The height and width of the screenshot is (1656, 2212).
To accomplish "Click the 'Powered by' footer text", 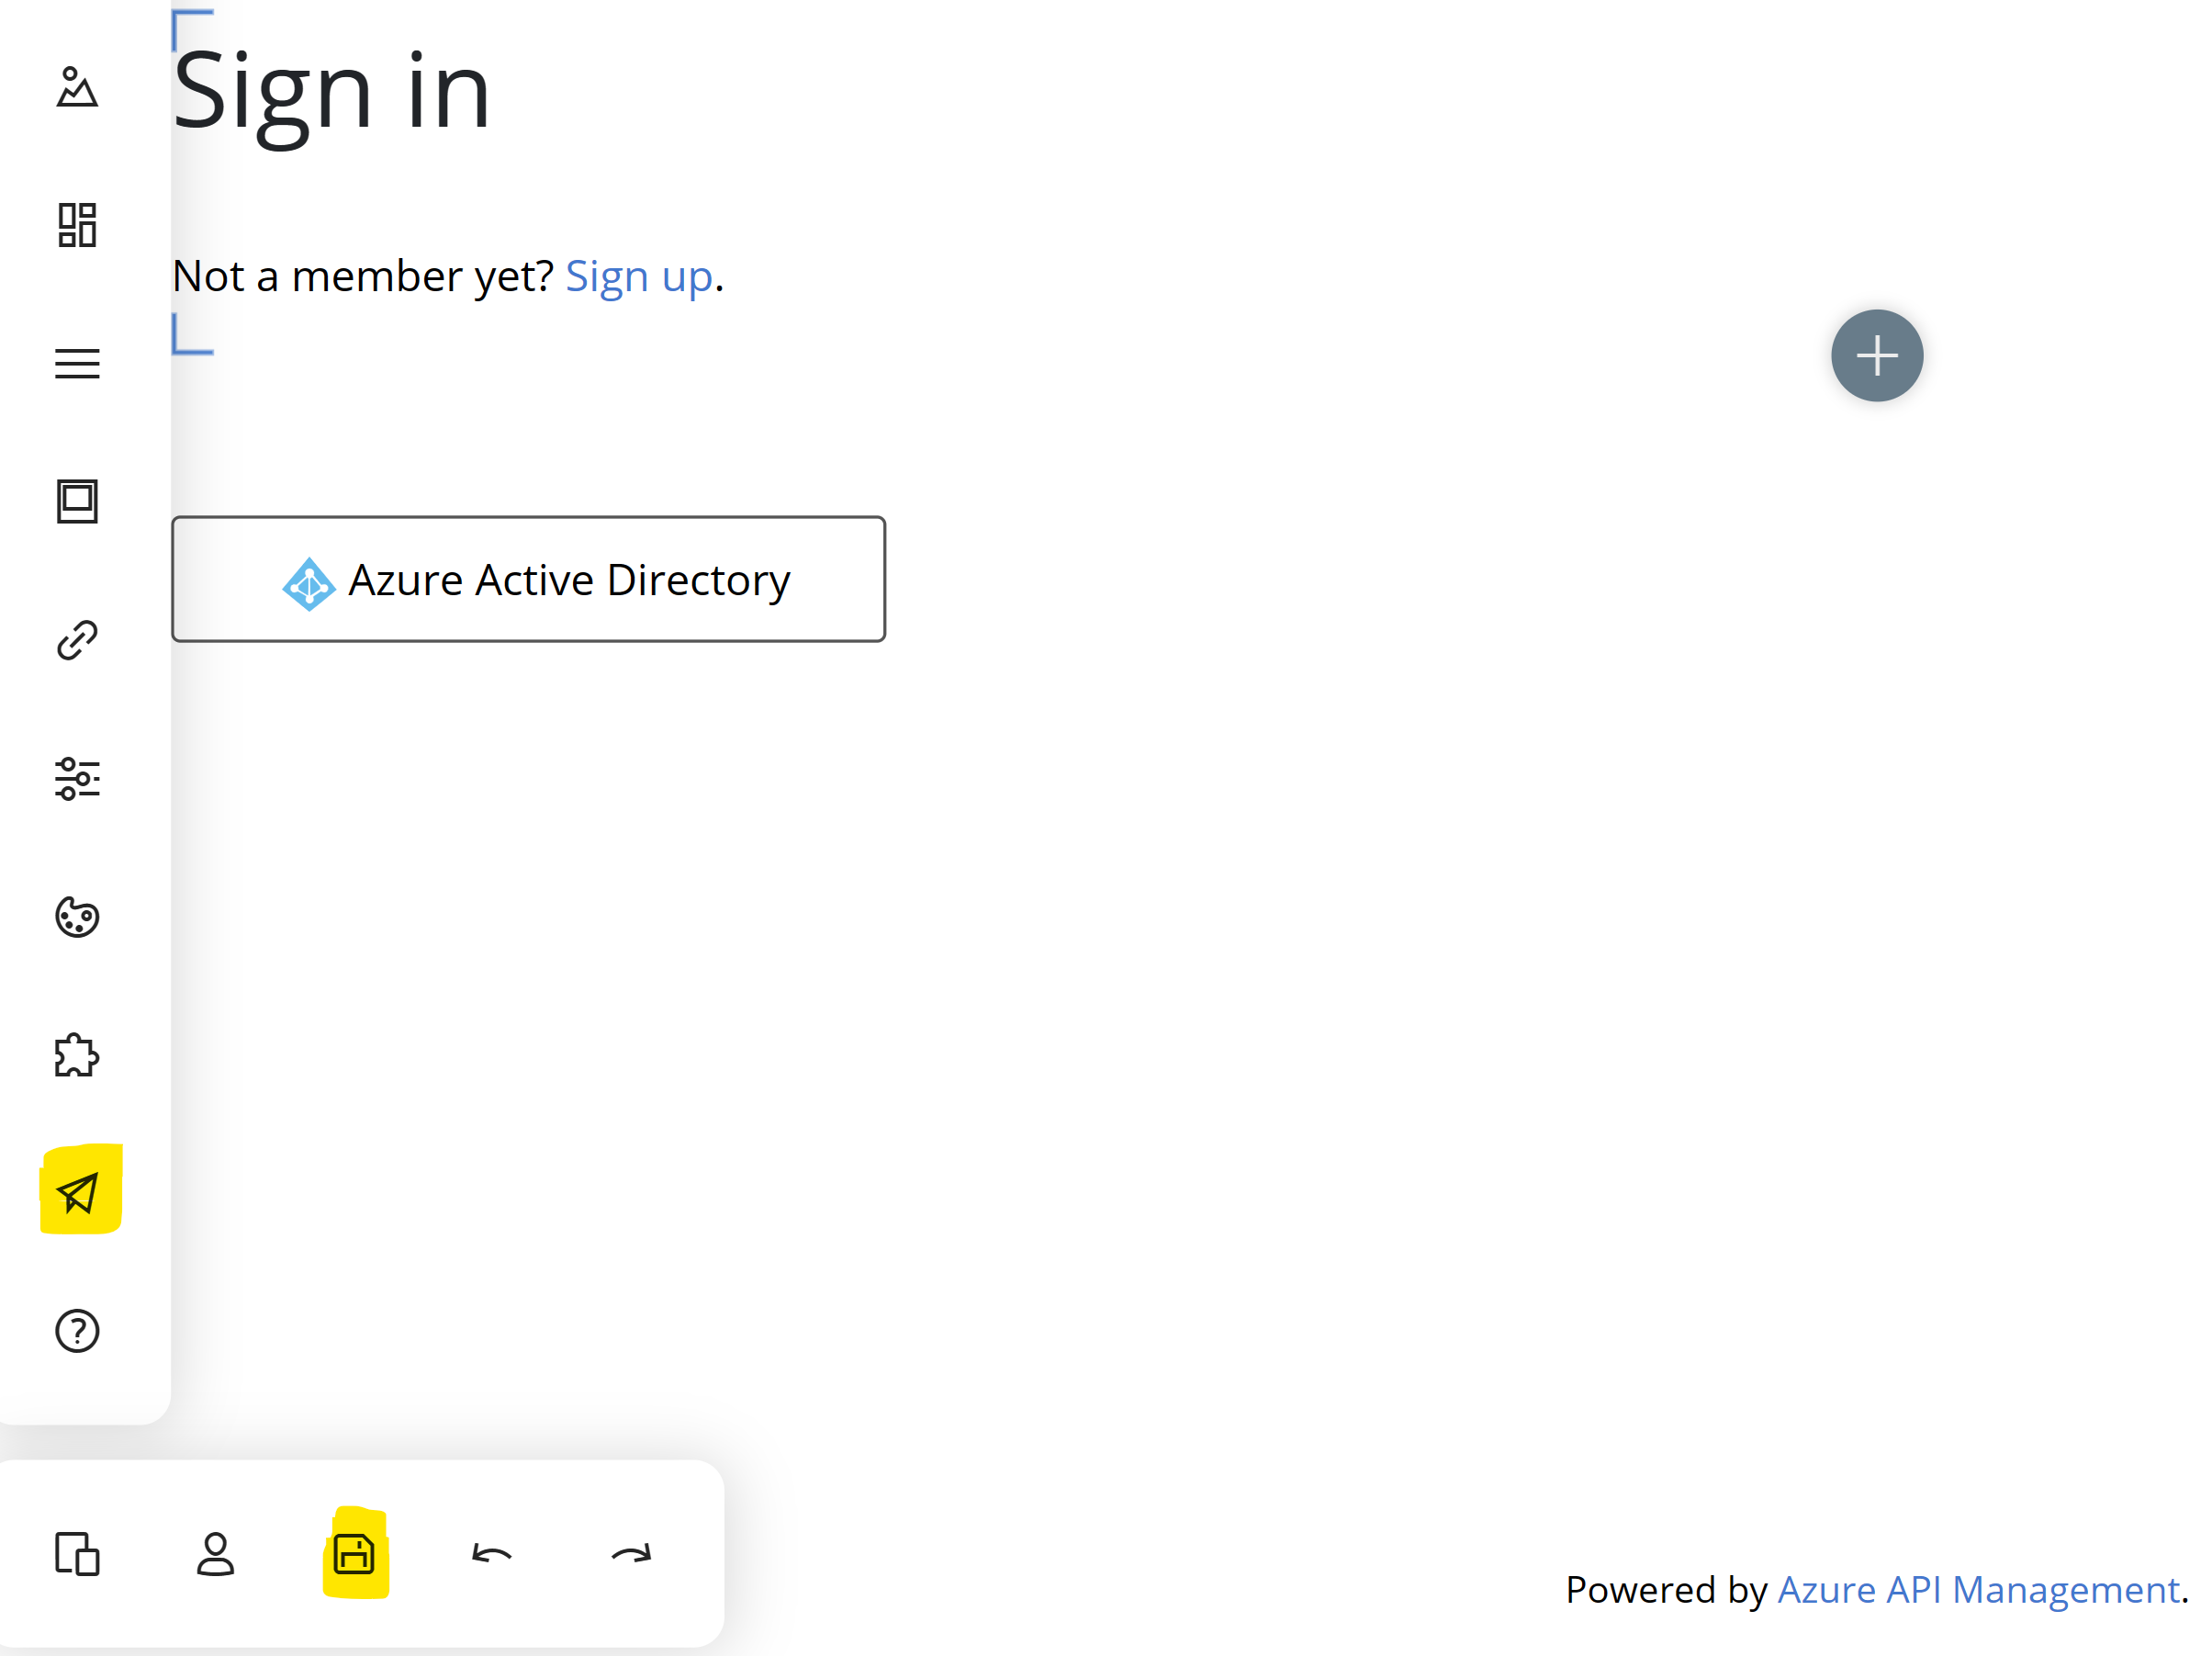I will (1667, 1589).
